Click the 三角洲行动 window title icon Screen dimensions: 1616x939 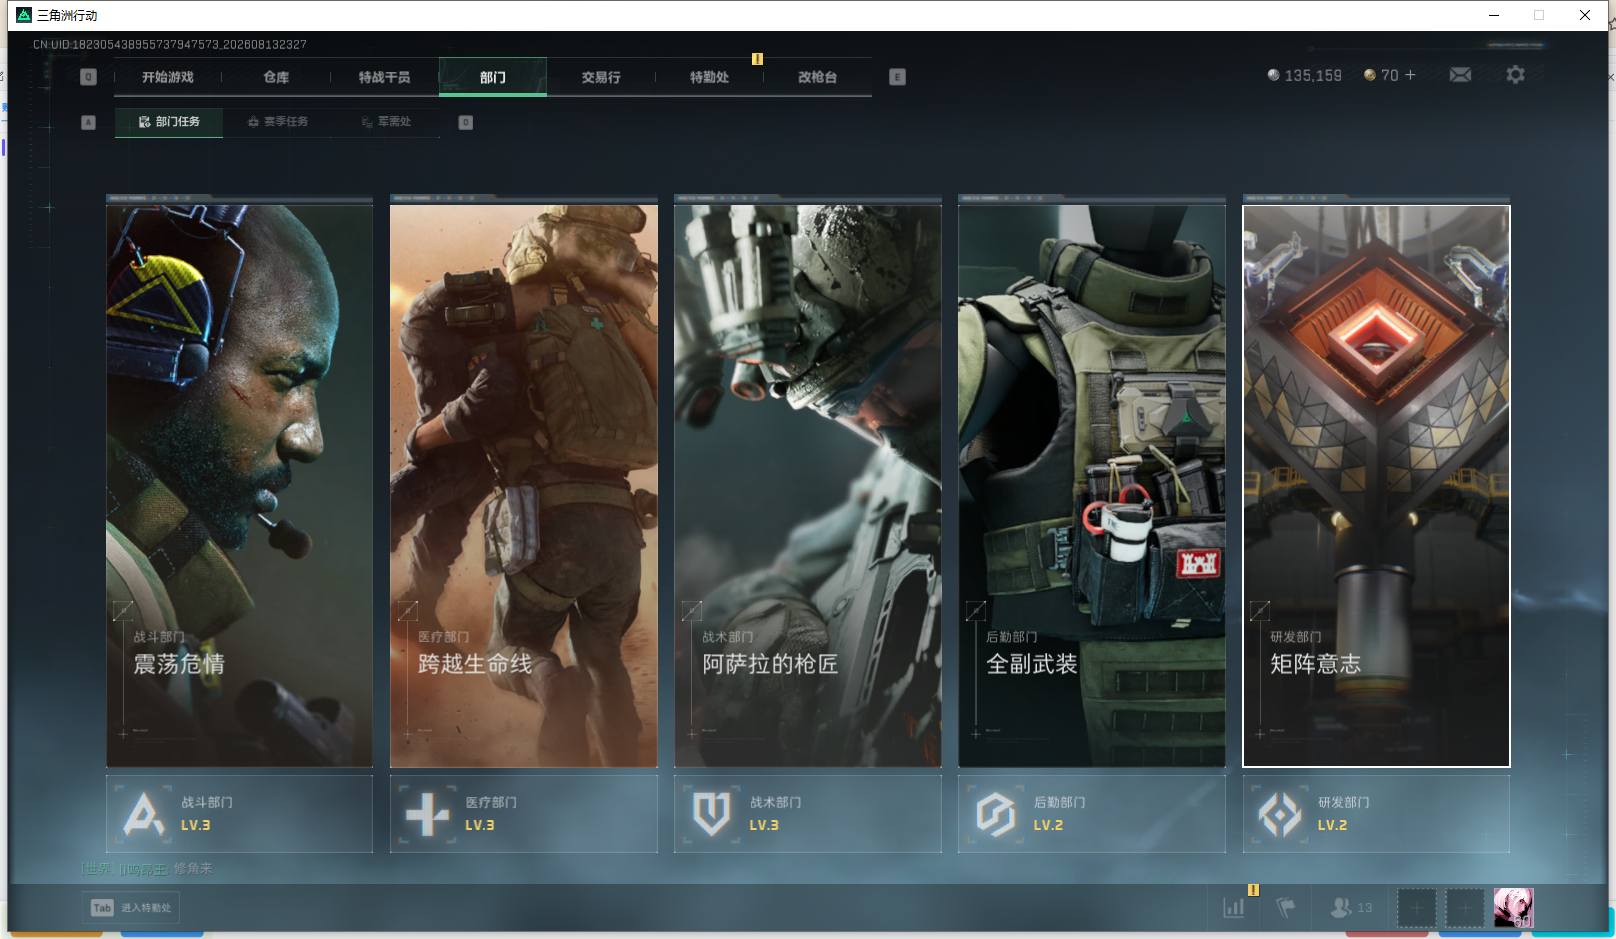(24, 15)
